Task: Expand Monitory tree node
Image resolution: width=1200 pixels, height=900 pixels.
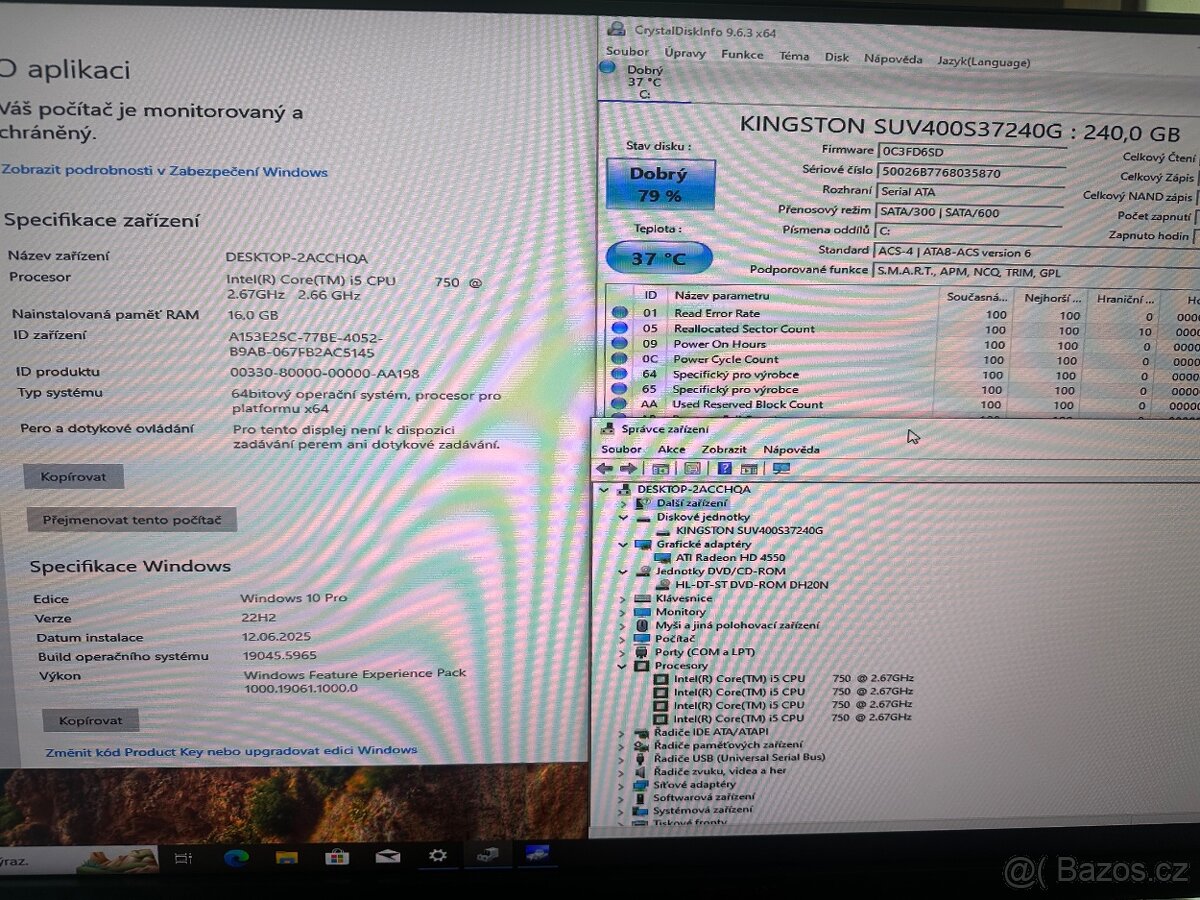Action: (622, 612)
